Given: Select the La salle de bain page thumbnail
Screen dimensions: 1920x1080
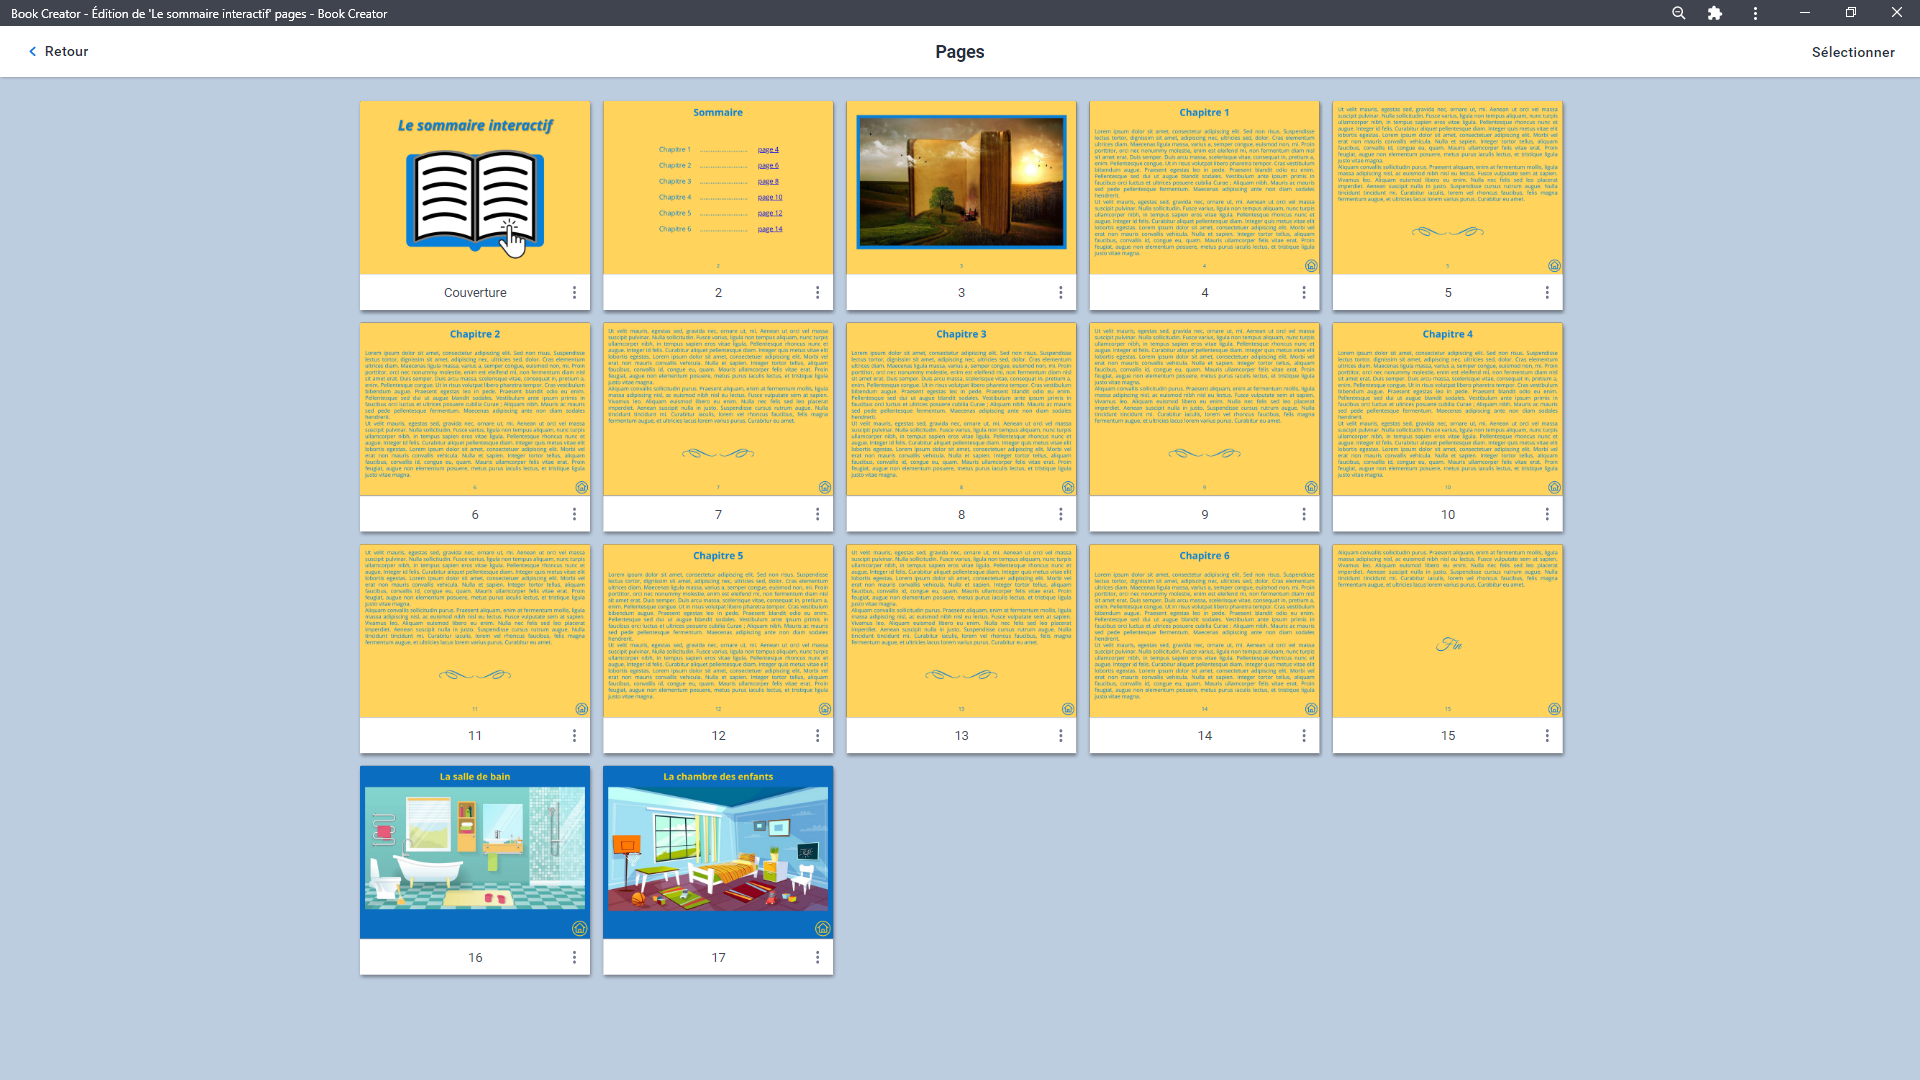Looking at the screenshot, I should 475,851.
